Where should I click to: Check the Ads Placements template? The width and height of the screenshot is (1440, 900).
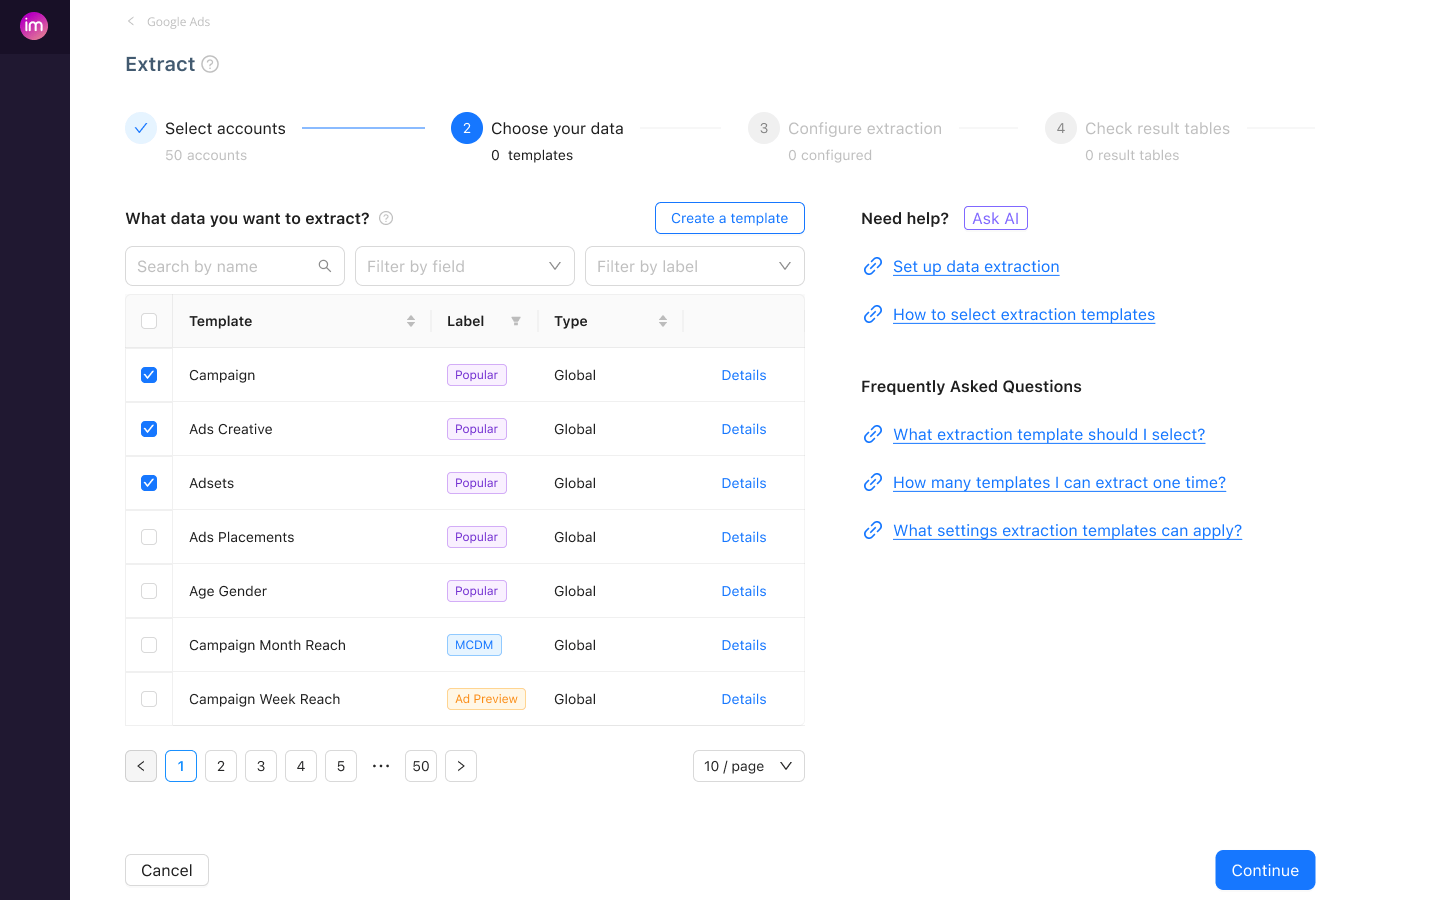pyautogui.click(x=148, y=536)
